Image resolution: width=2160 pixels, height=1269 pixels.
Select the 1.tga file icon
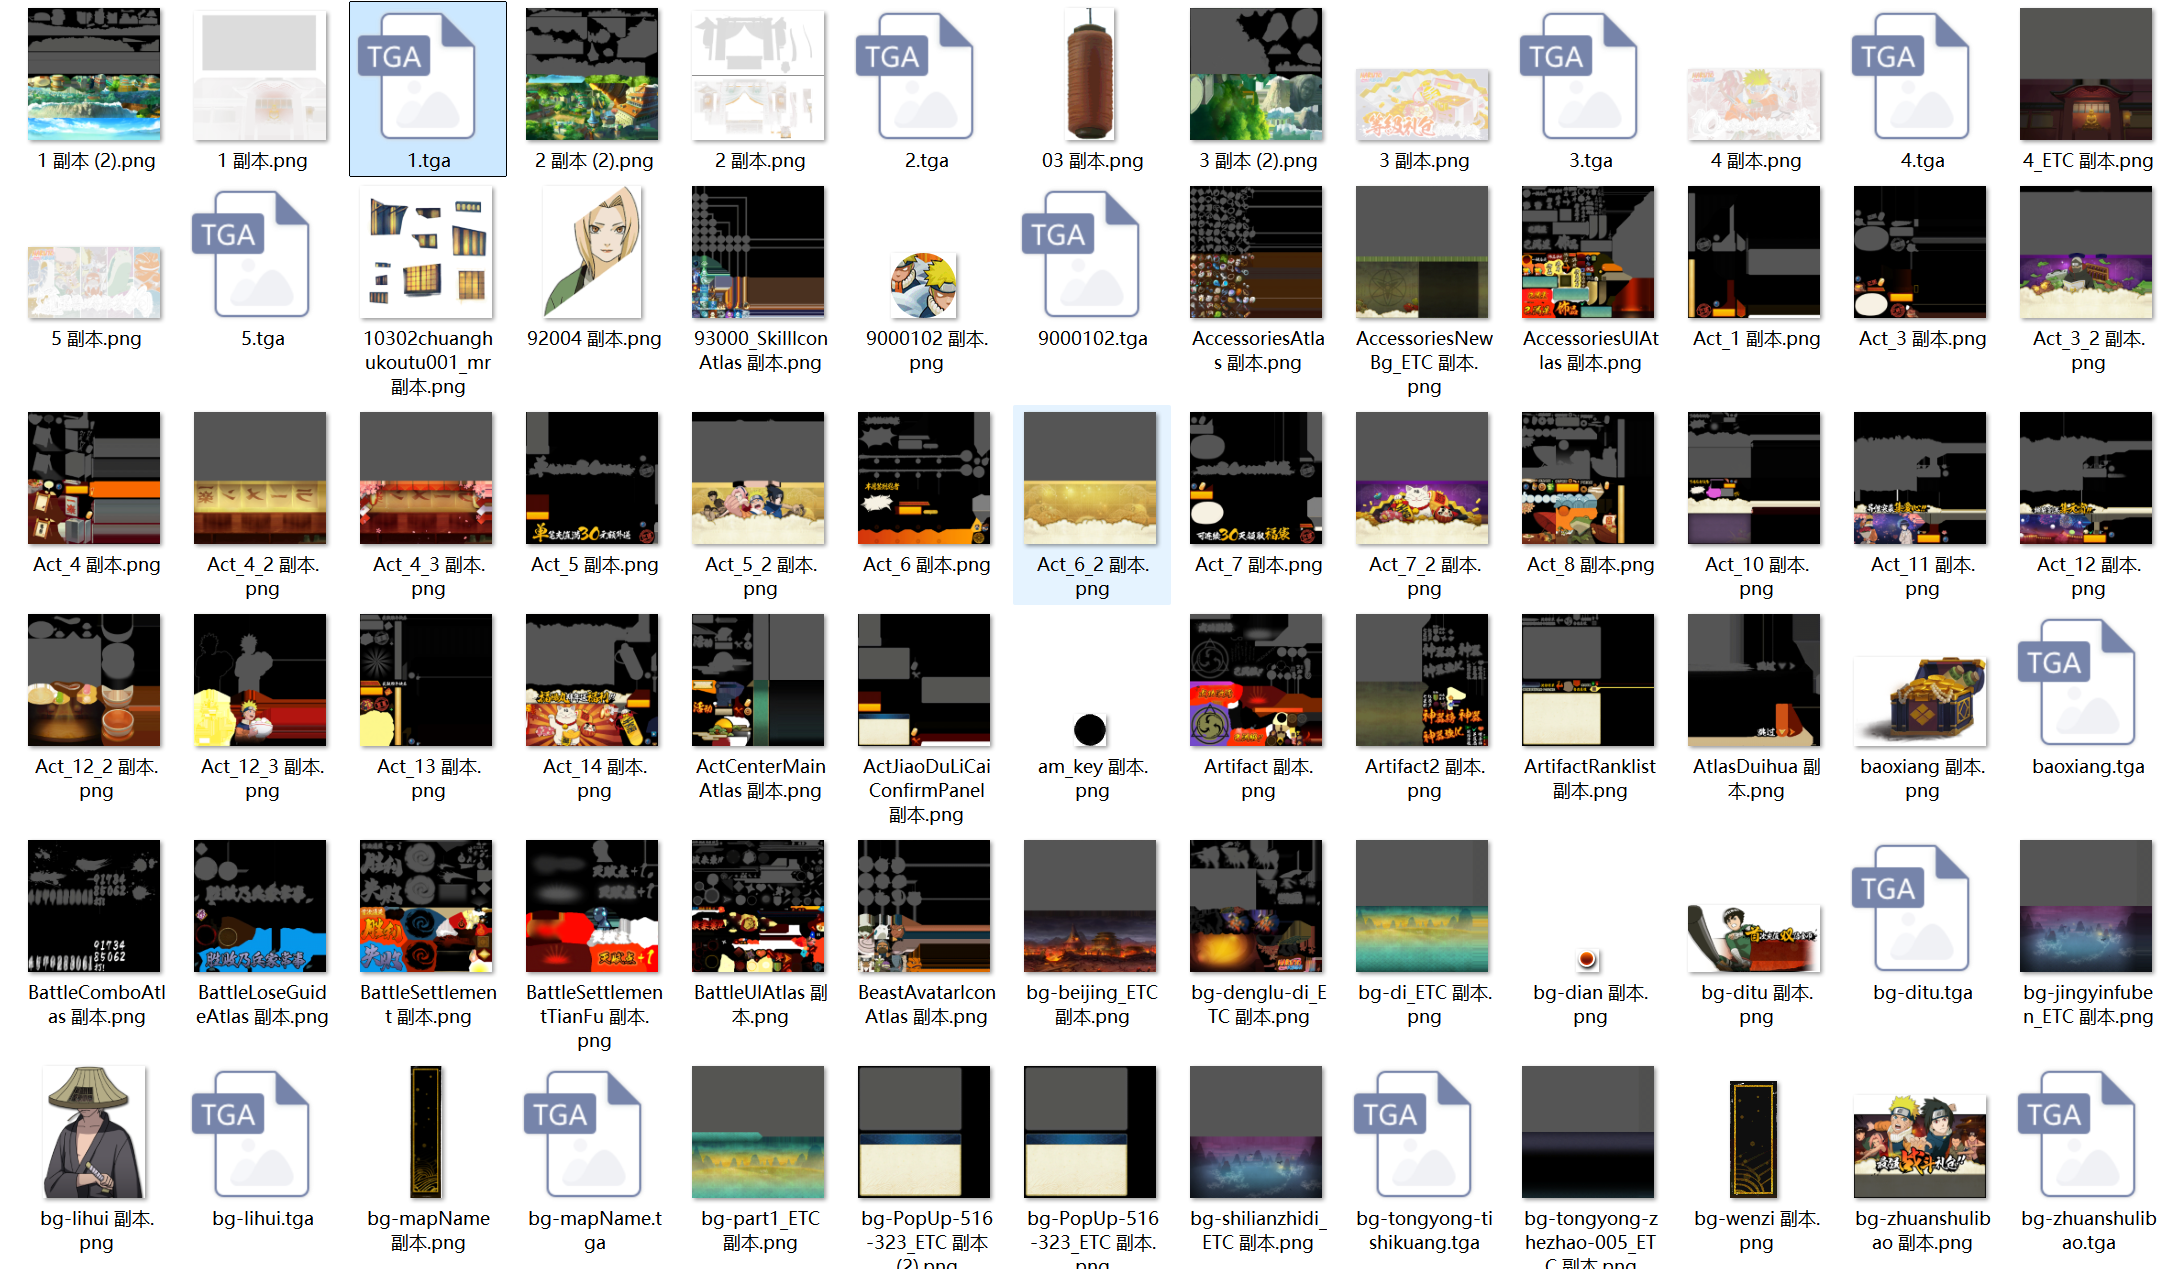point(428,76)
